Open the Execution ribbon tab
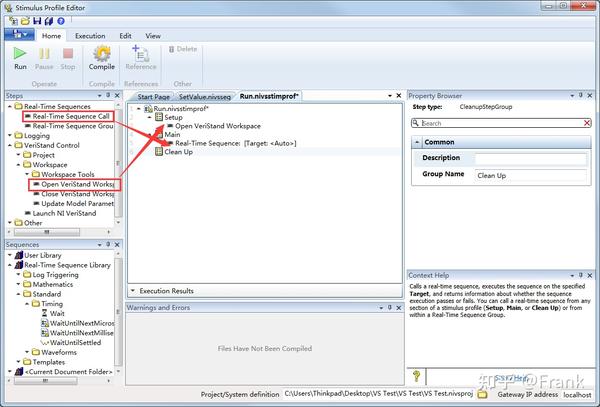600x407 pixels. (90, 36)
